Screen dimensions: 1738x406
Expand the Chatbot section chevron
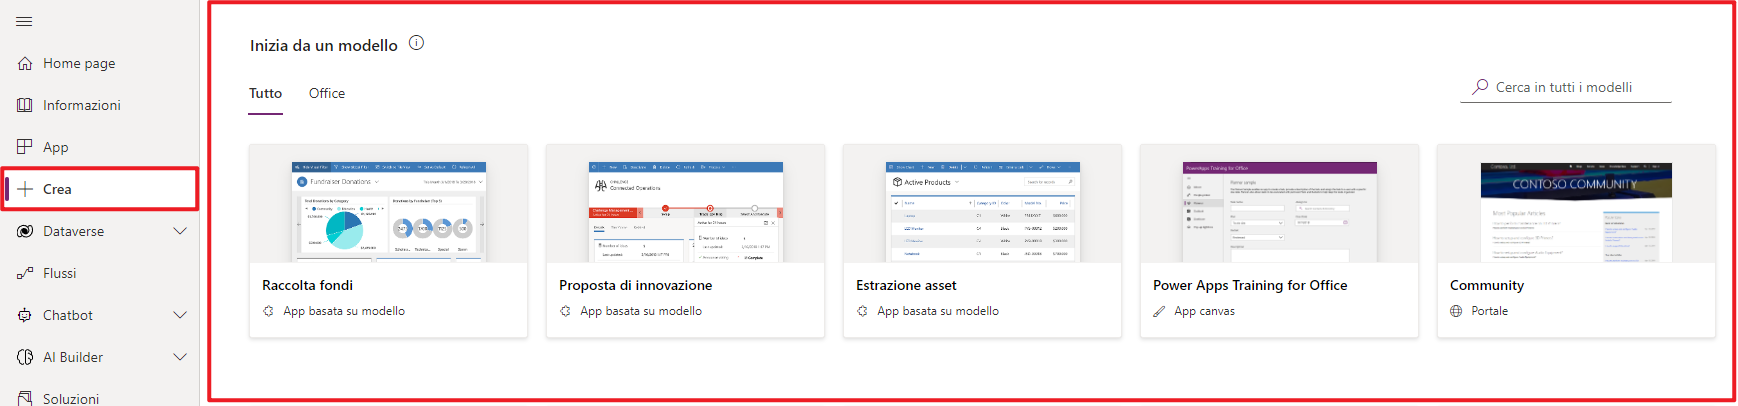pos(180,315)
